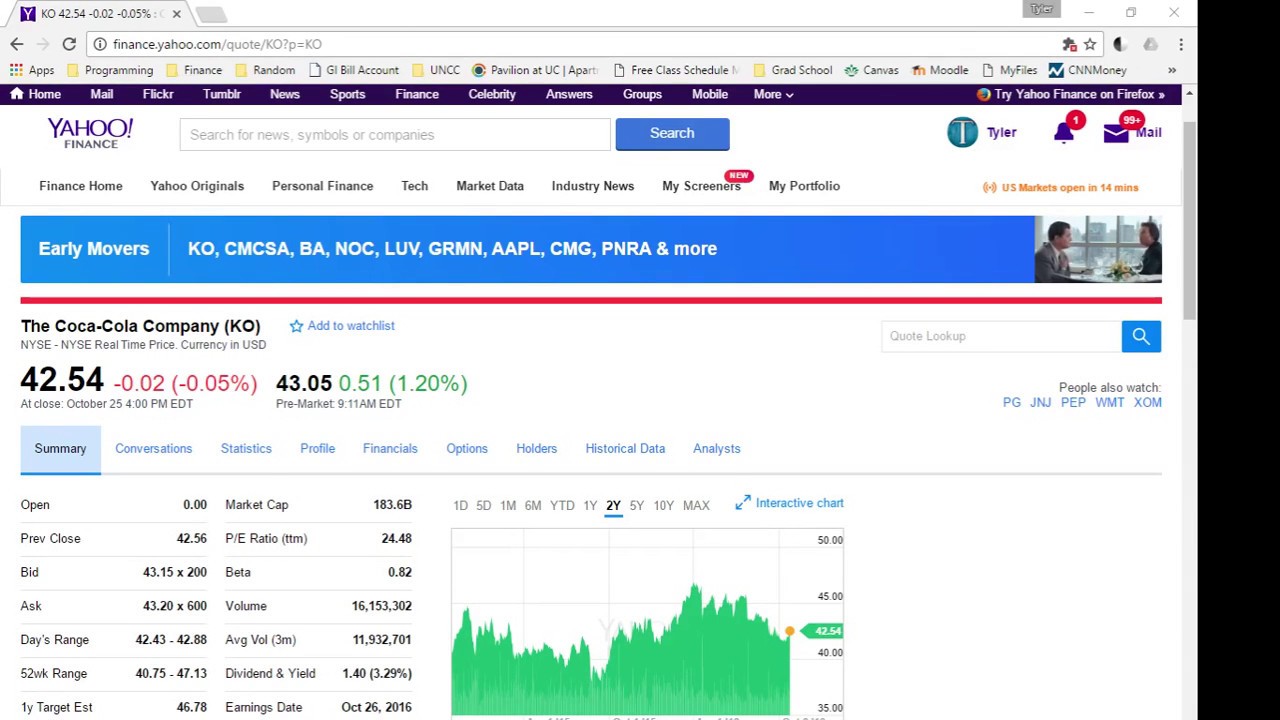Click the PG ticker link
1280x720 pixels.
1012,402
